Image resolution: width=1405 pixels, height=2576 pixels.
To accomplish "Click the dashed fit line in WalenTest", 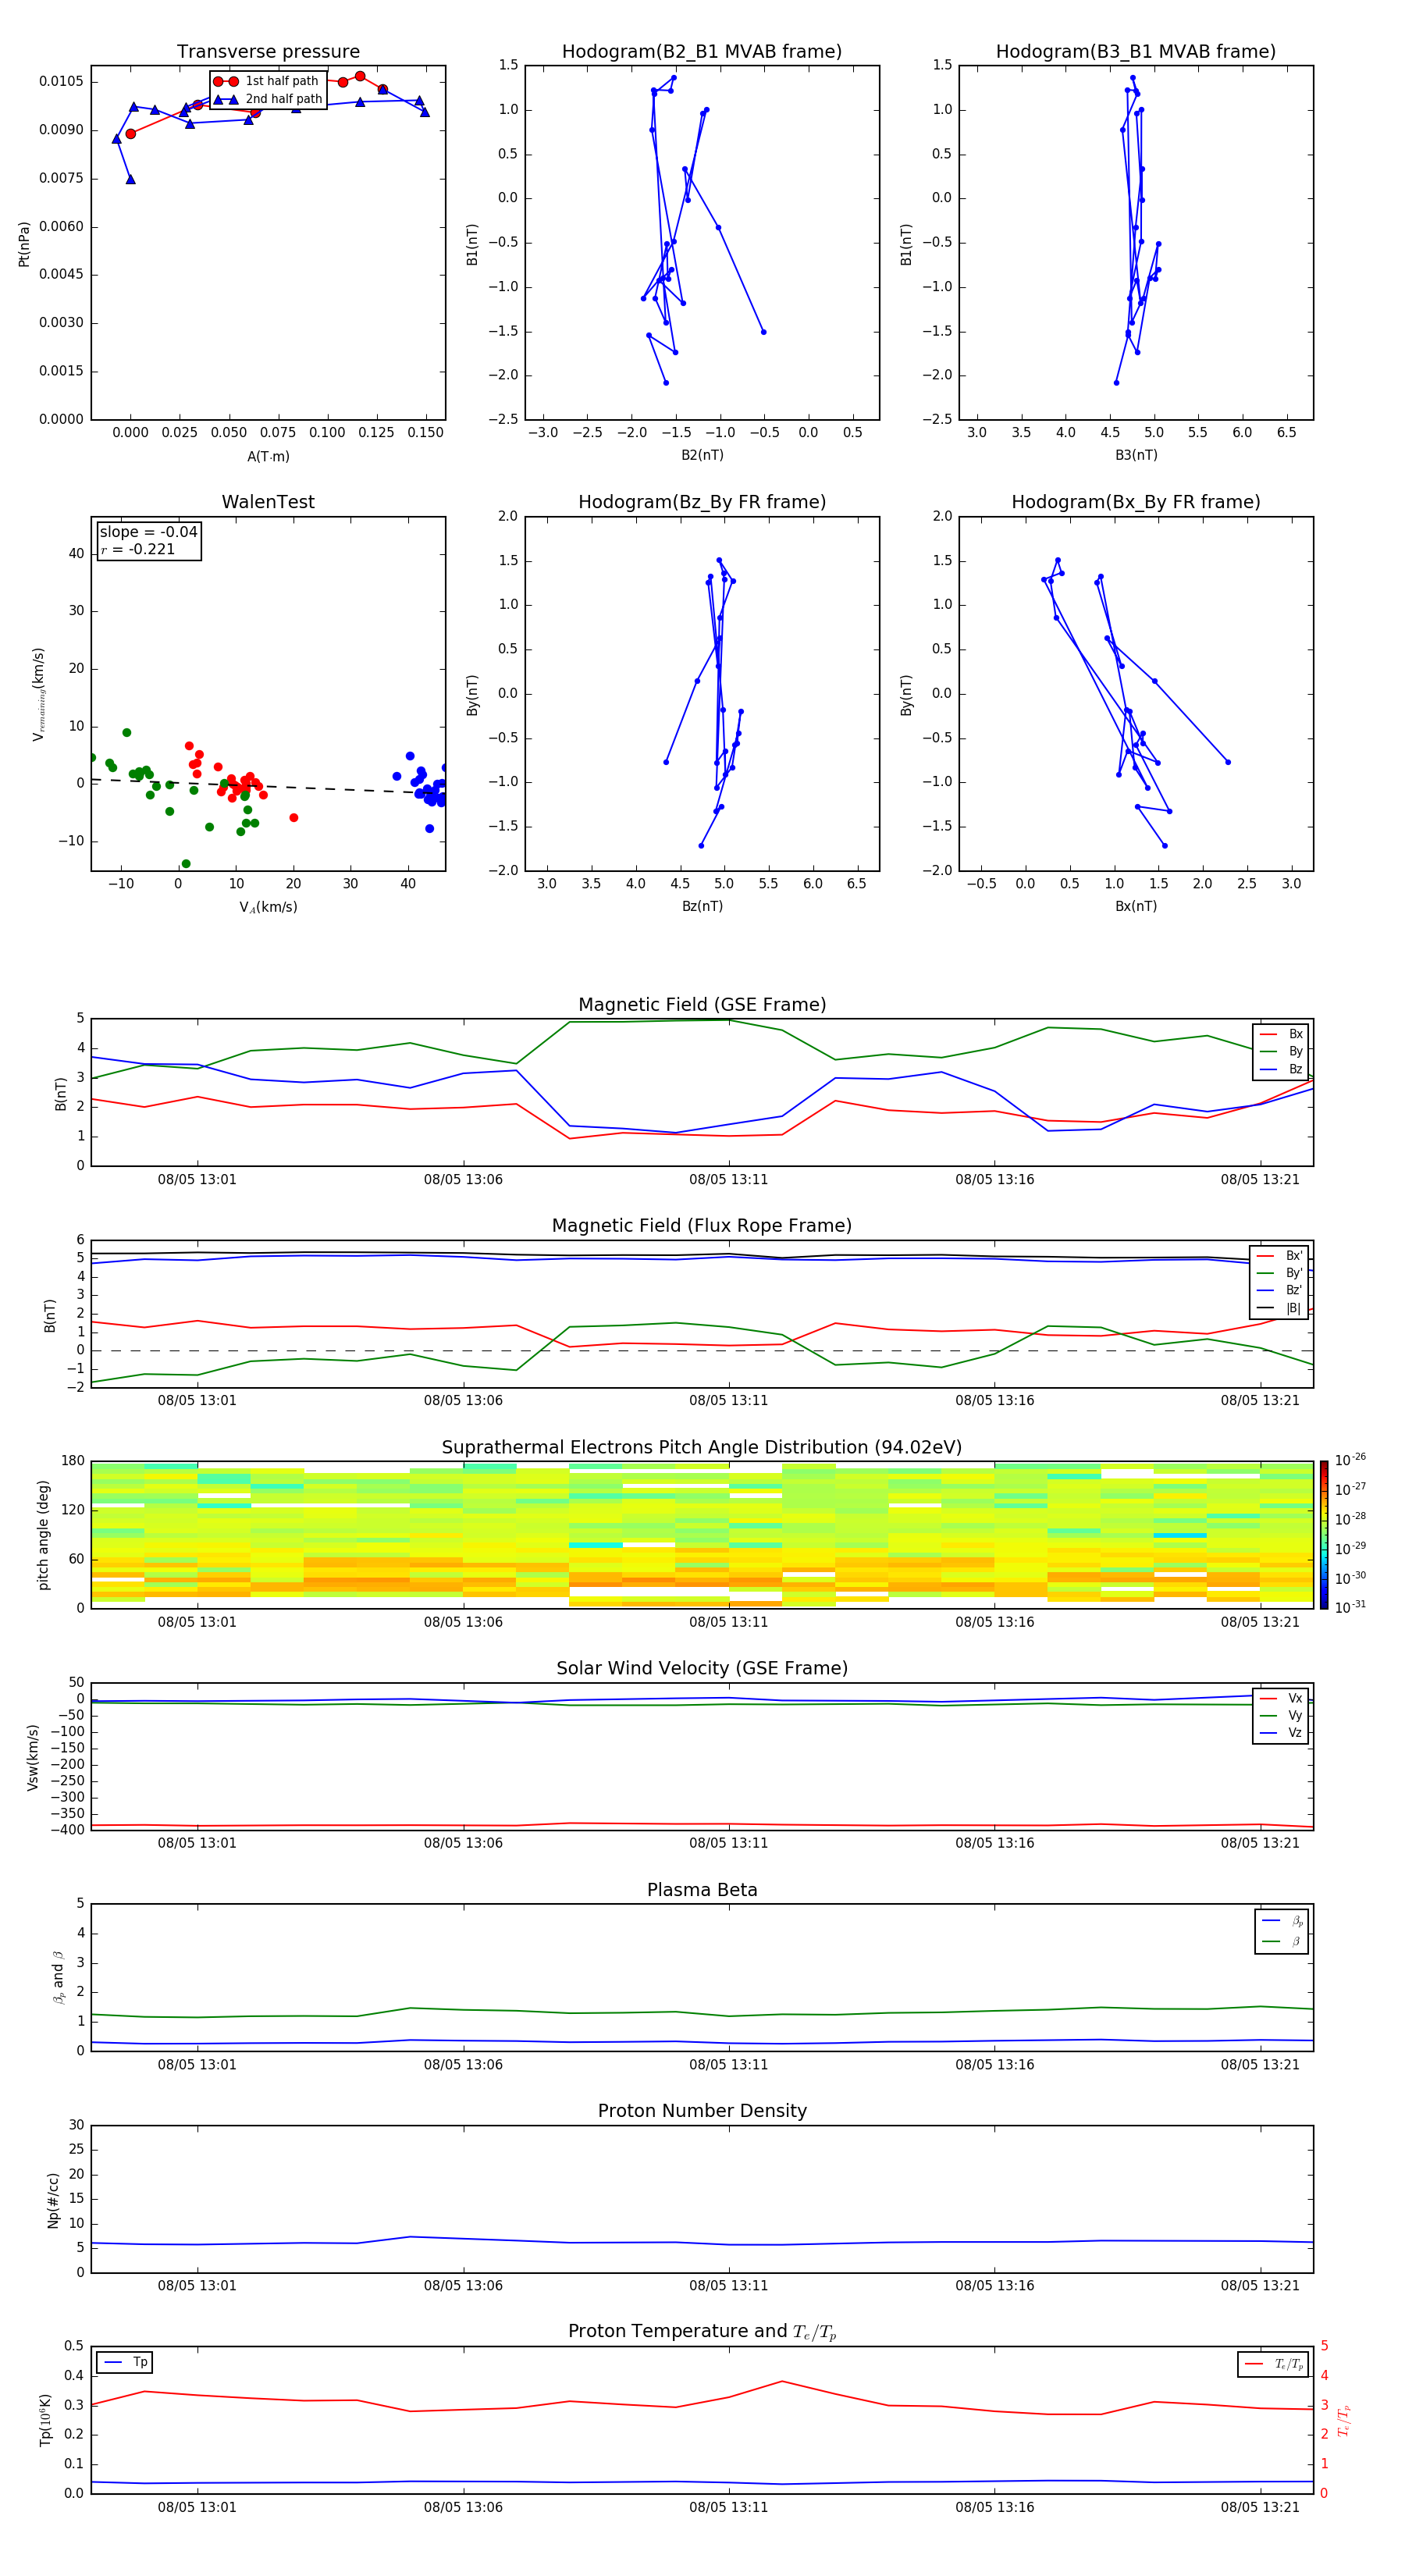I will pyautogui.click(x=268, y=786).
